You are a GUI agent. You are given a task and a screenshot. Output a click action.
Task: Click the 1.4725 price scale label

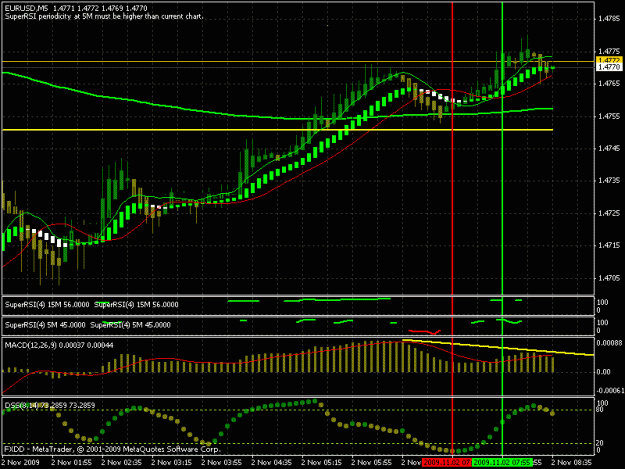point(609,213)
